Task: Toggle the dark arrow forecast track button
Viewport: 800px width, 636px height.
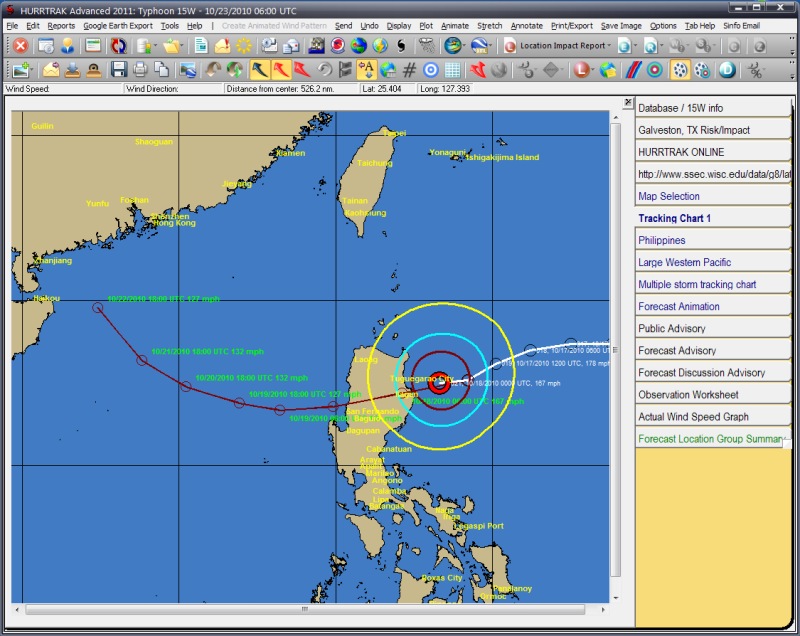Action: [x=260, y=70]
